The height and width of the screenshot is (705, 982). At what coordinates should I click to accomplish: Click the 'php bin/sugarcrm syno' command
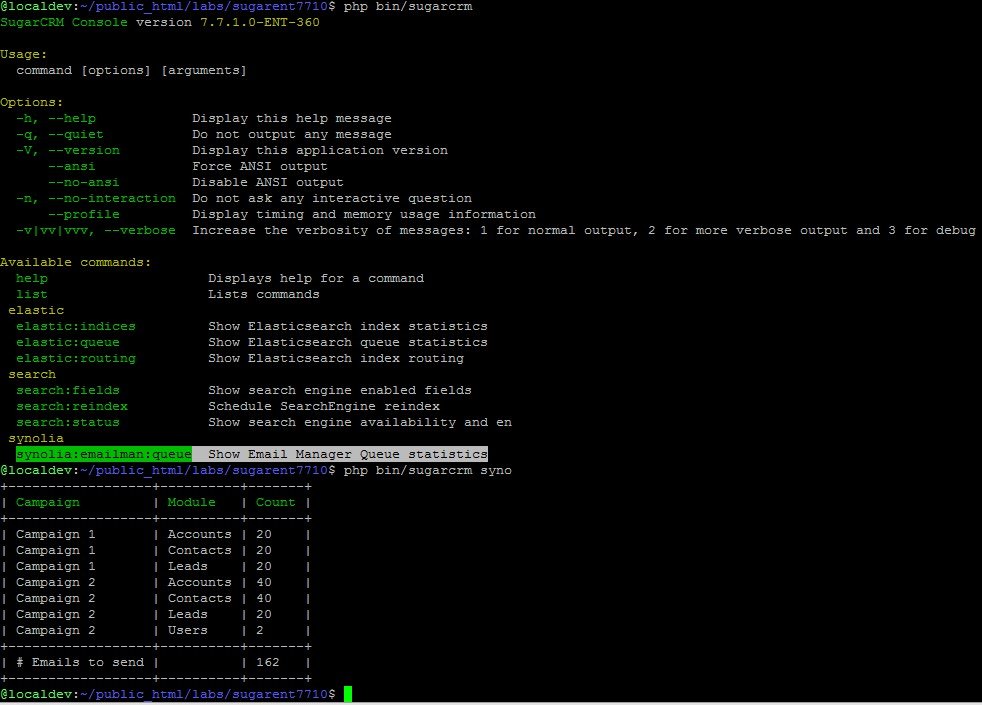[x=428, y=470]
